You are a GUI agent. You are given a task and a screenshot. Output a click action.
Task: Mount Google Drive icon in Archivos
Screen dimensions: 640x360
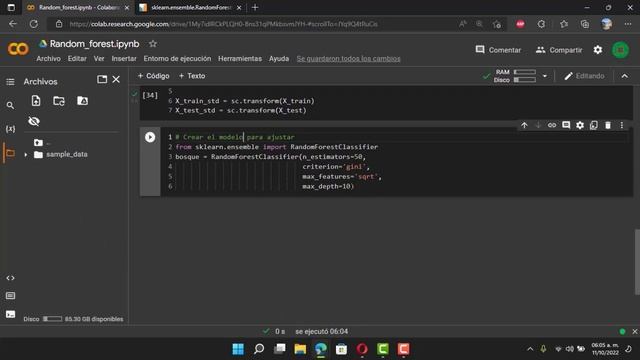pyautogui.click(x=82, y=100)
